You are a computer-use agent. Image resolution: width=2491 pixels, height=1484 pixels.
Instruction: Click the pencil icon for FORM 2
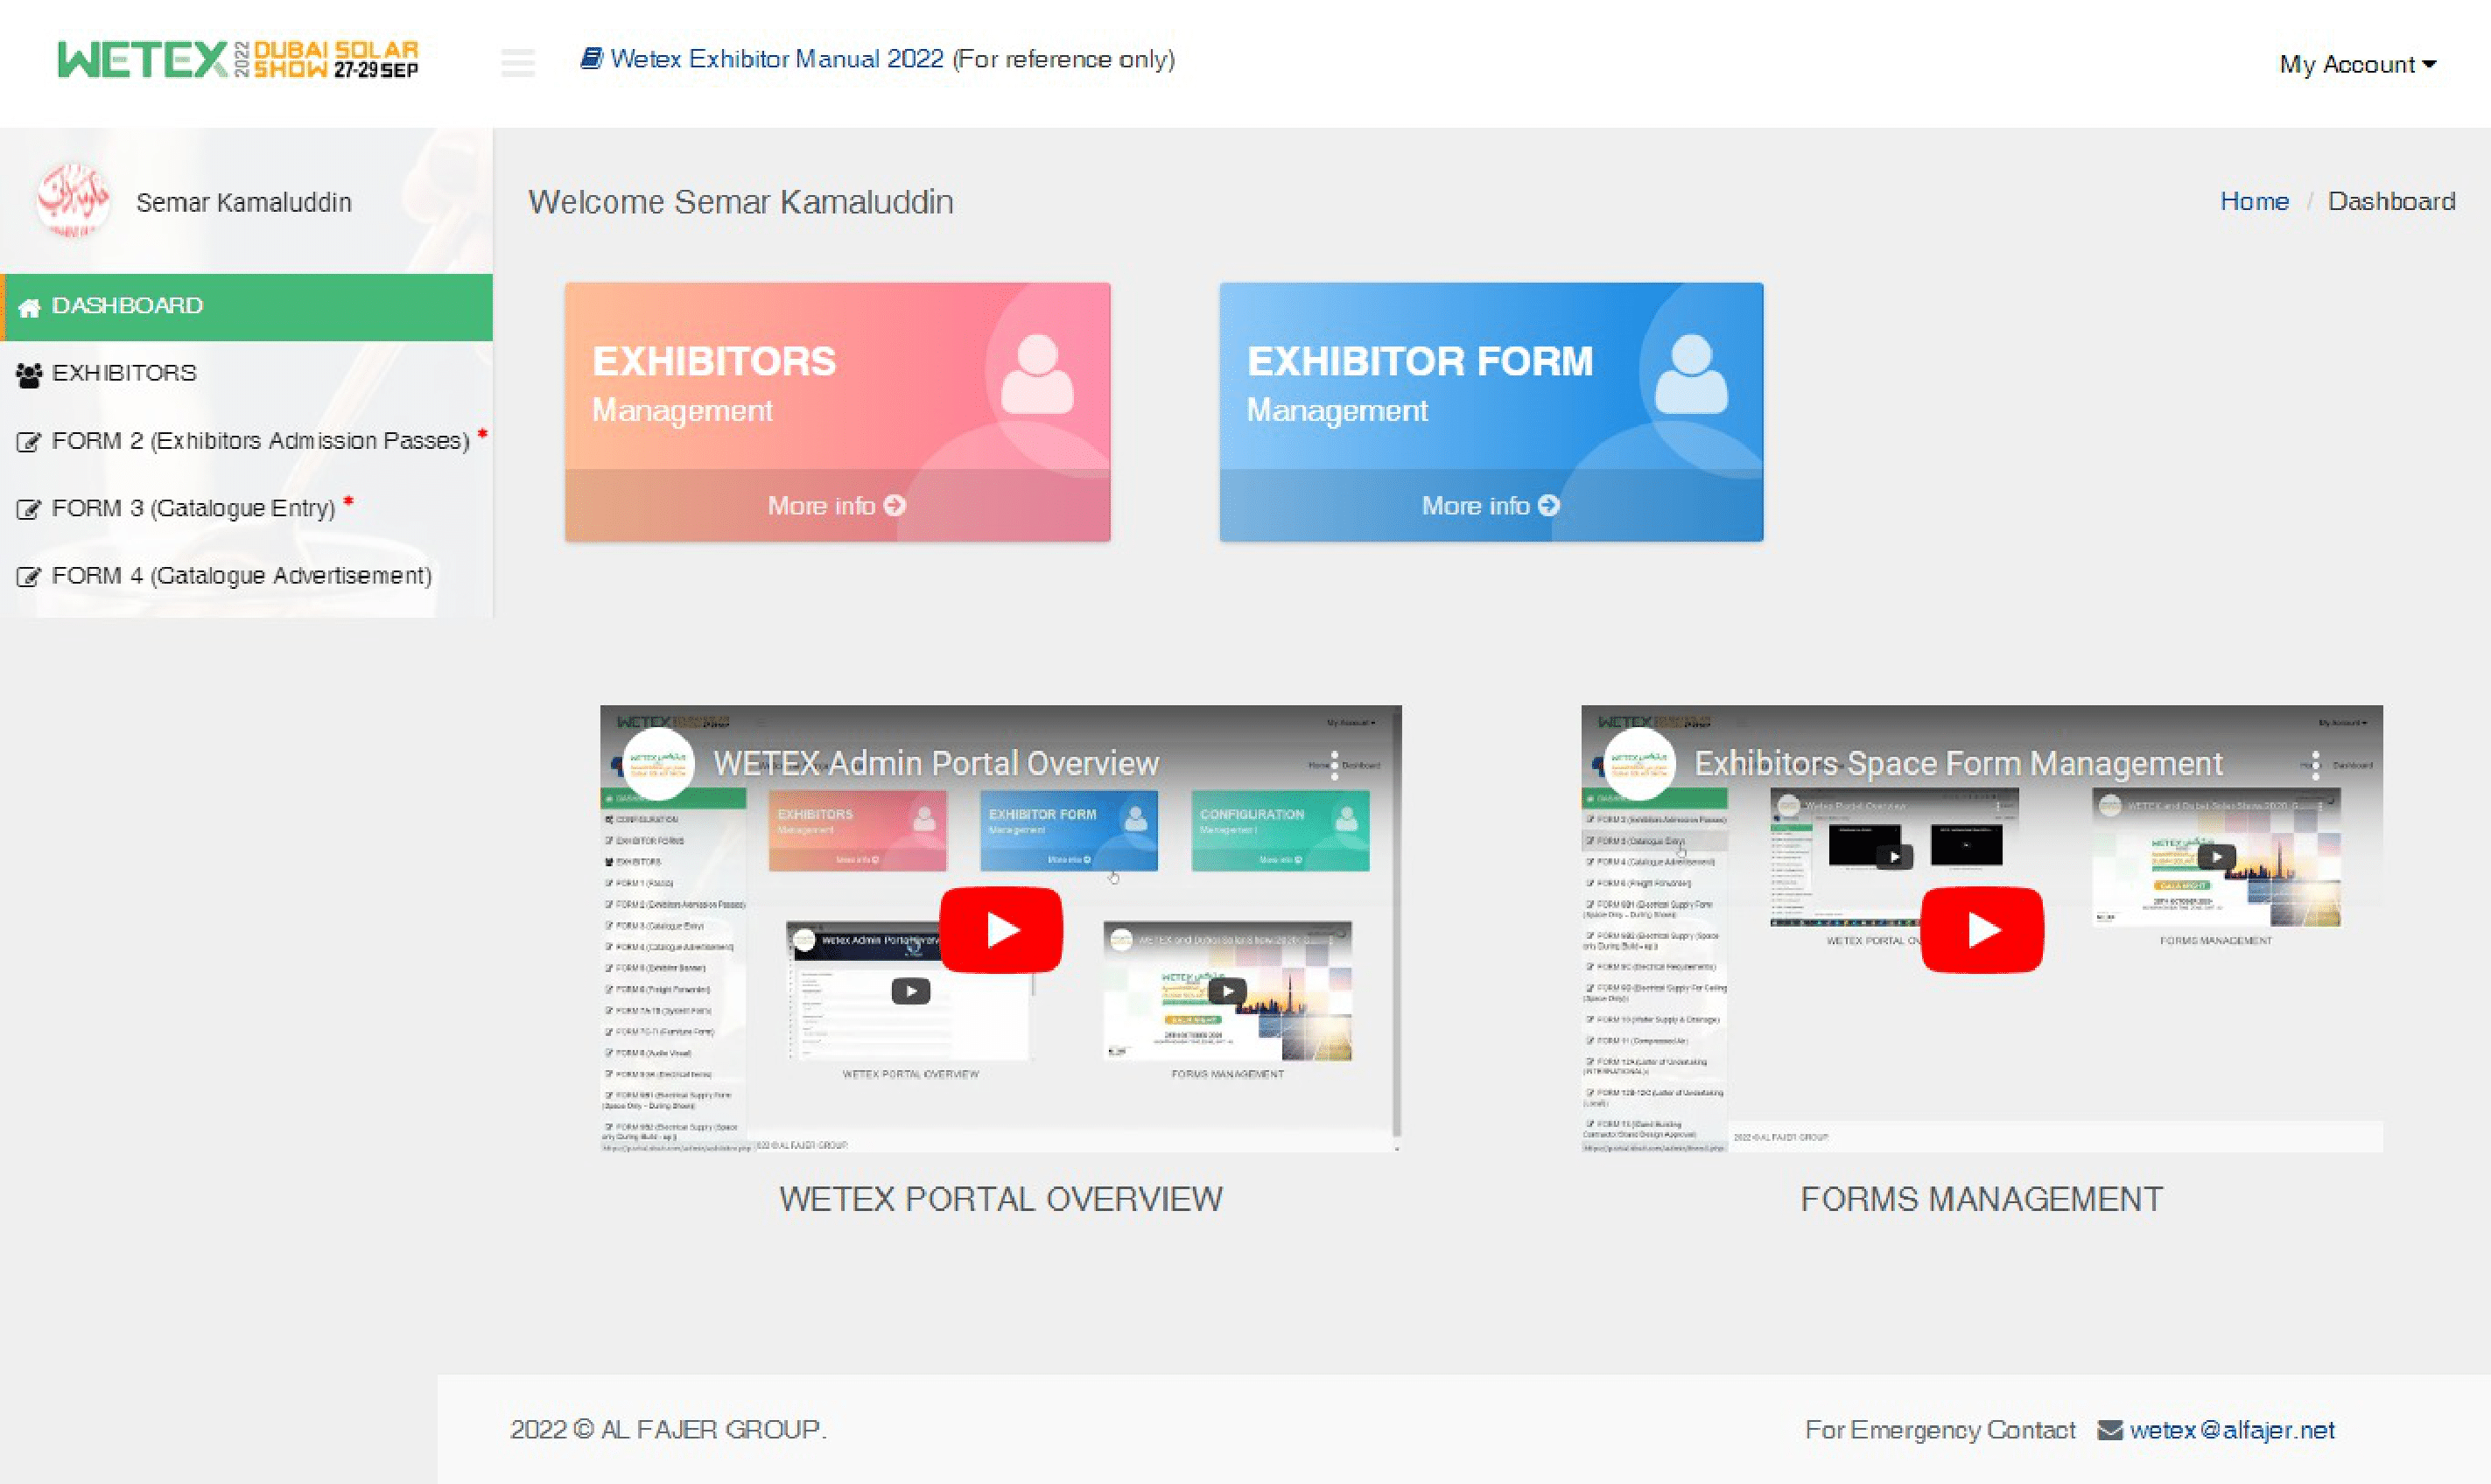tap(28, 439)
